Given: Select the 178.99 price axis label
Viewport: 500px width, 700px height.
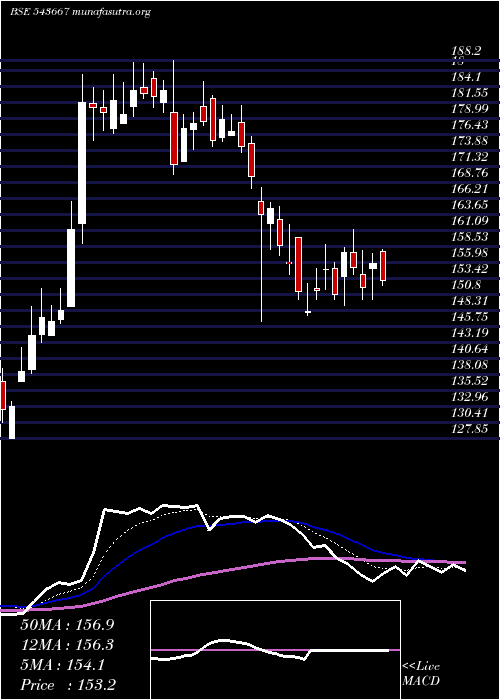Looking at the screenshot, I should coord(469,109).
